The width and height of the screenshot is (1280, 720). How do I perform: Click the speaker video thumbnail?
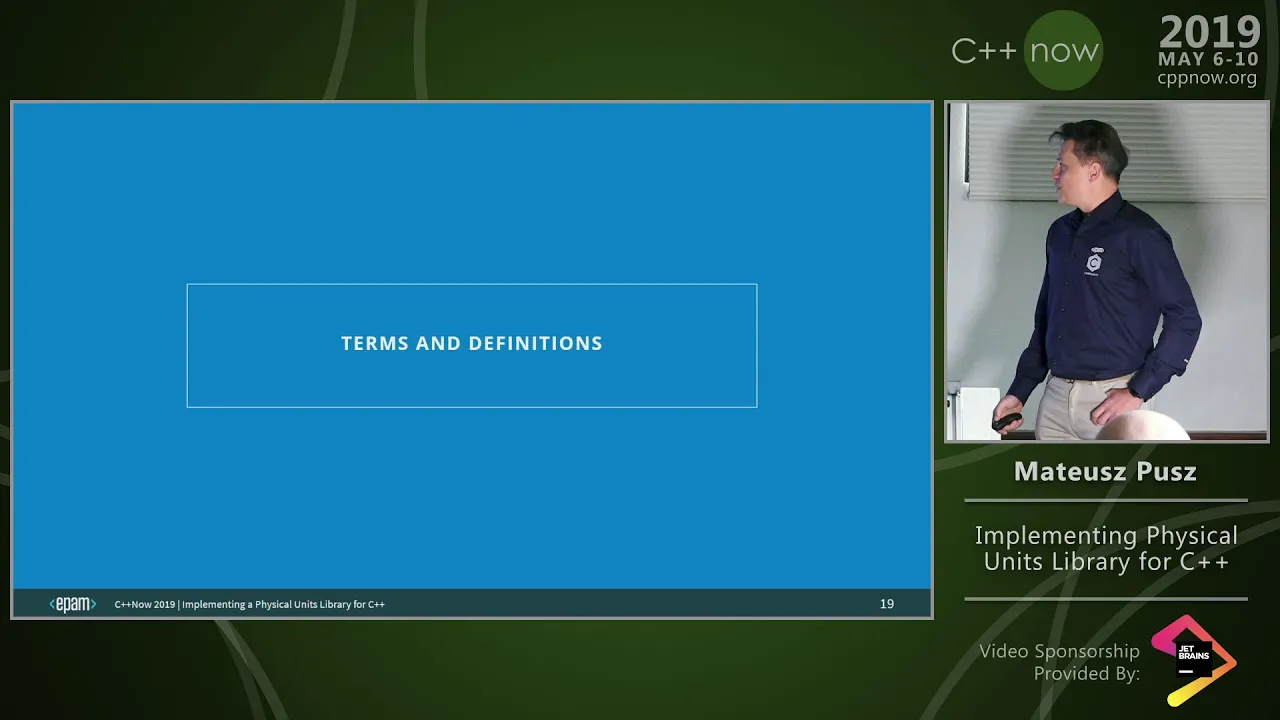click(1107, 271)
